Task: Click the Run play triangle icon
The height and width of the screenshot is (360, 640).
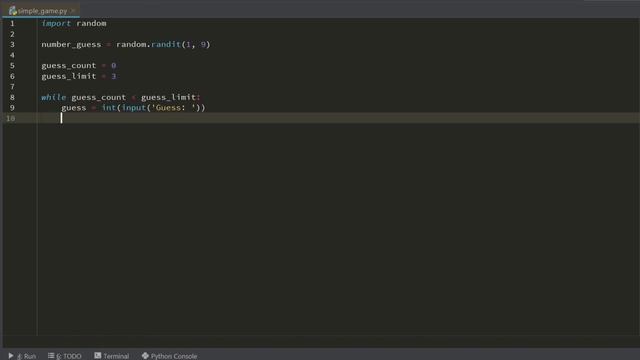Action: click(11, 356)
